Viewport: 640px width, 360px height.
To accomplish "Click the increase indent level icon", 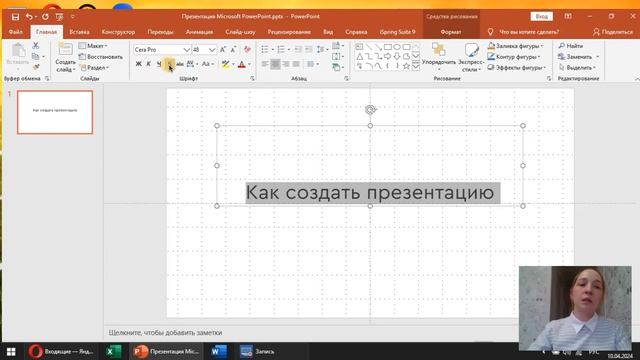I will click(x=309, y=49).
